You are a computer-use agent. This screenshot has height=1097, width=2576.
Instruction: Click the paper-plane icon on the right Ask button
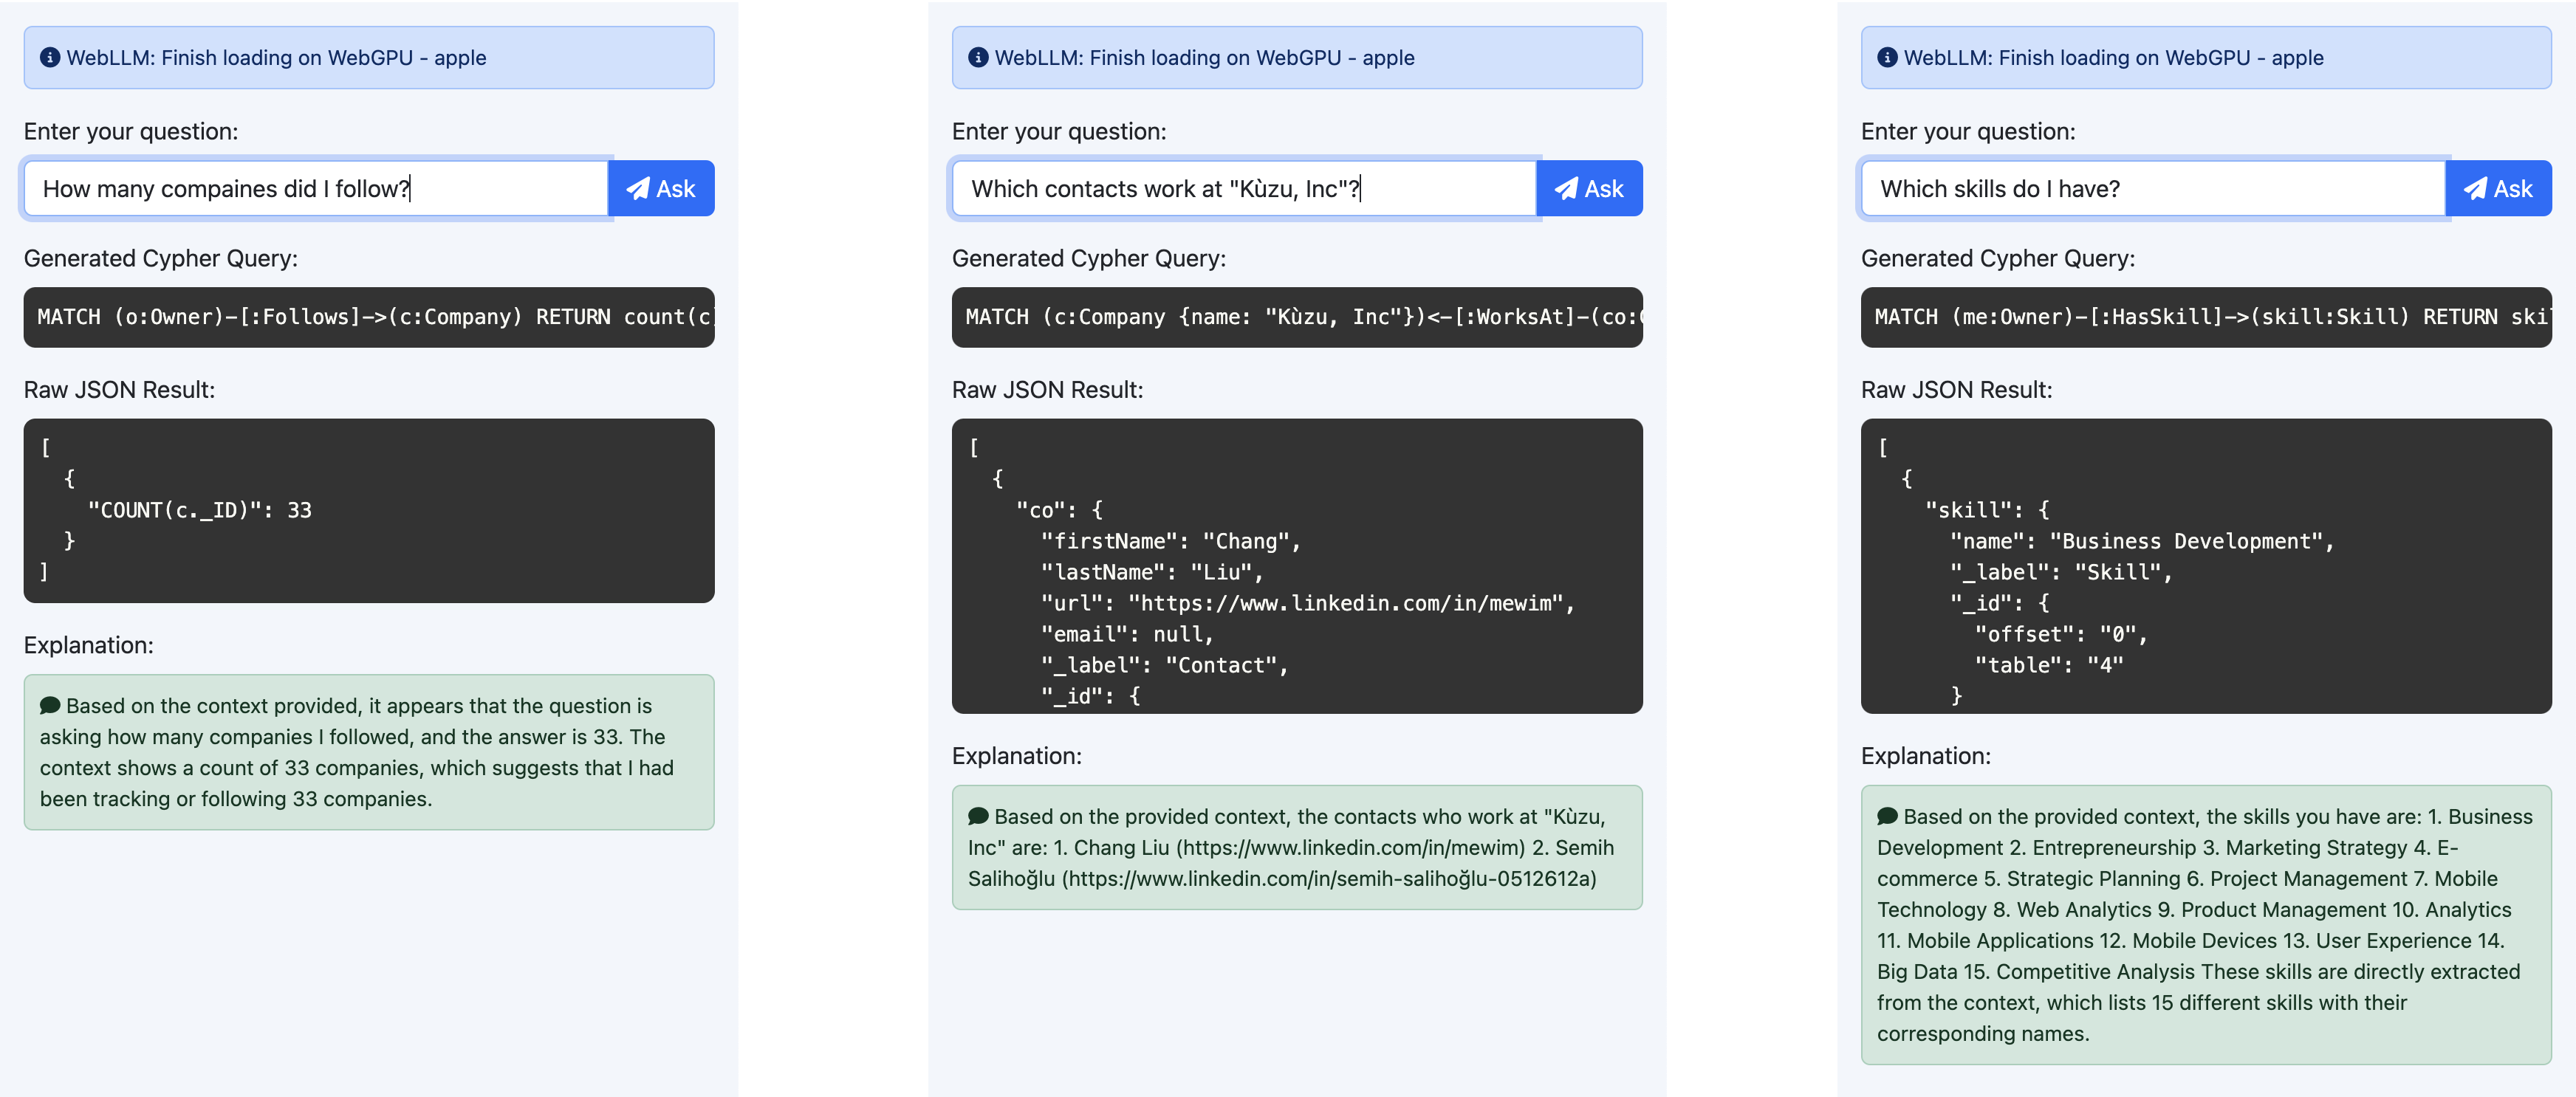pos(2475,189)
